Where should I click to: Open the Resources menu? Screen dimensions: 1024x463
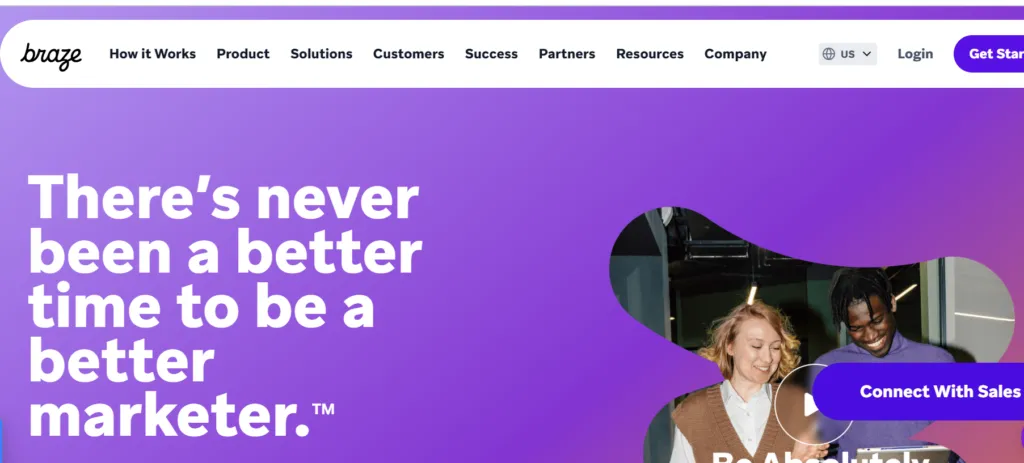coord(650,54)
